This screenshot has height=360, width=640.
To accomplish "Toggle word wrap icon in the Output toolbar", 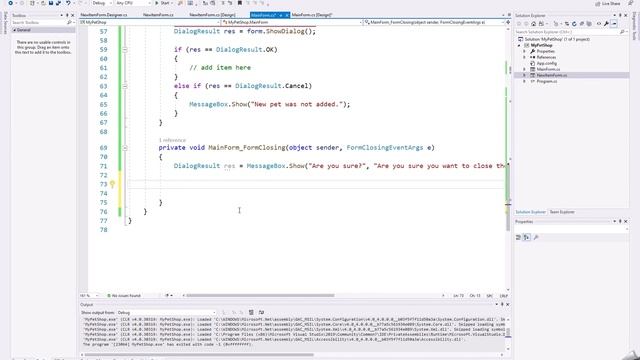I will pos(261,312).
